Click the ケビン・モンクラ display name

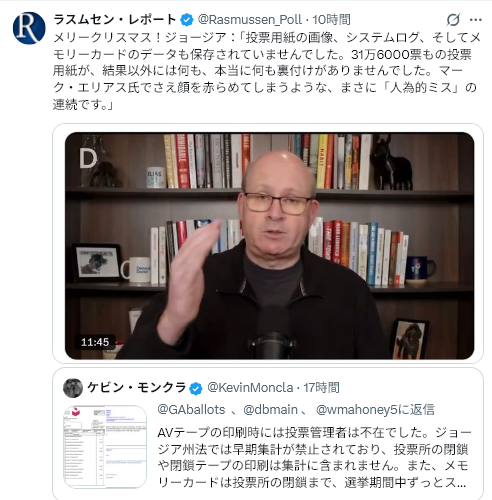pyautogui.click(x=136, y=388)
